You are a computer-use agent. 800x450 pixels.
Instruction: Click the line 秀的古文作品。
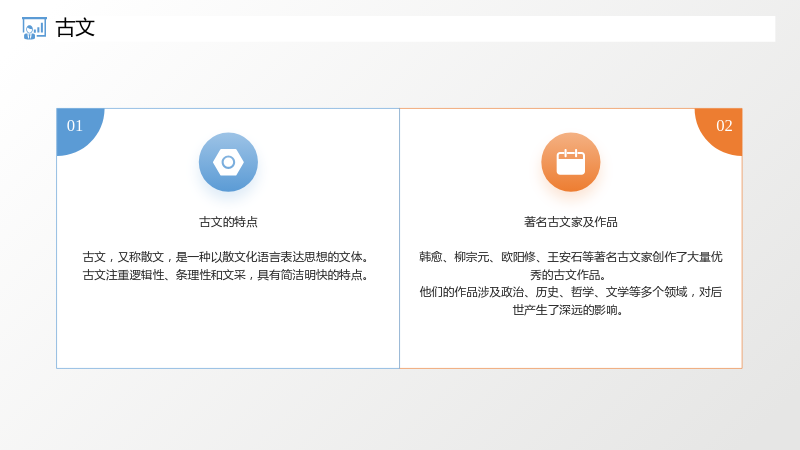568,275
